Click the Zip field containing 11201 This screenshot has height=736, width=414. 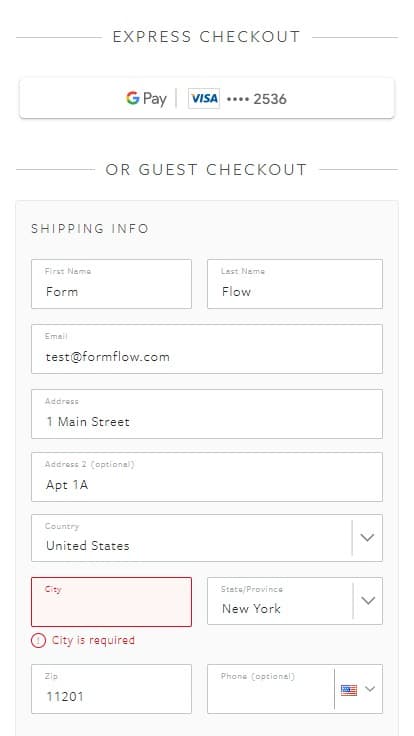point(111,689)
